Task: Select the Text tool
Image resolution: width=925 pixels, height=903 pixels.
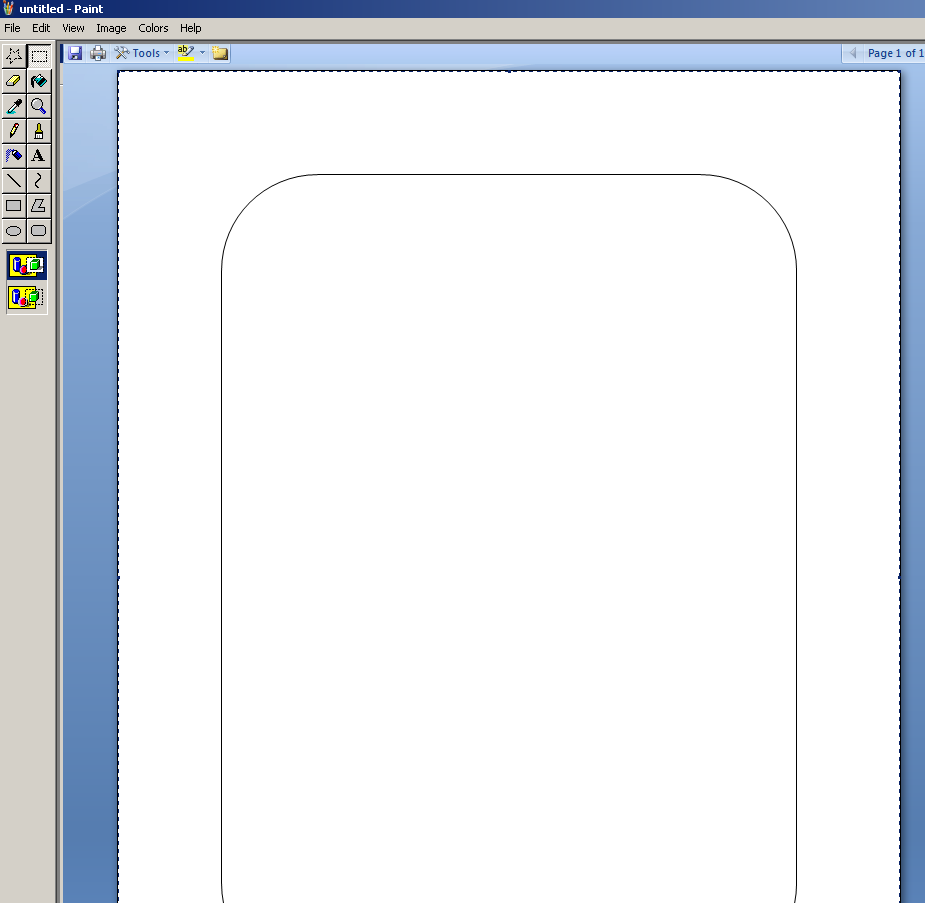Action: click(38, 155)
